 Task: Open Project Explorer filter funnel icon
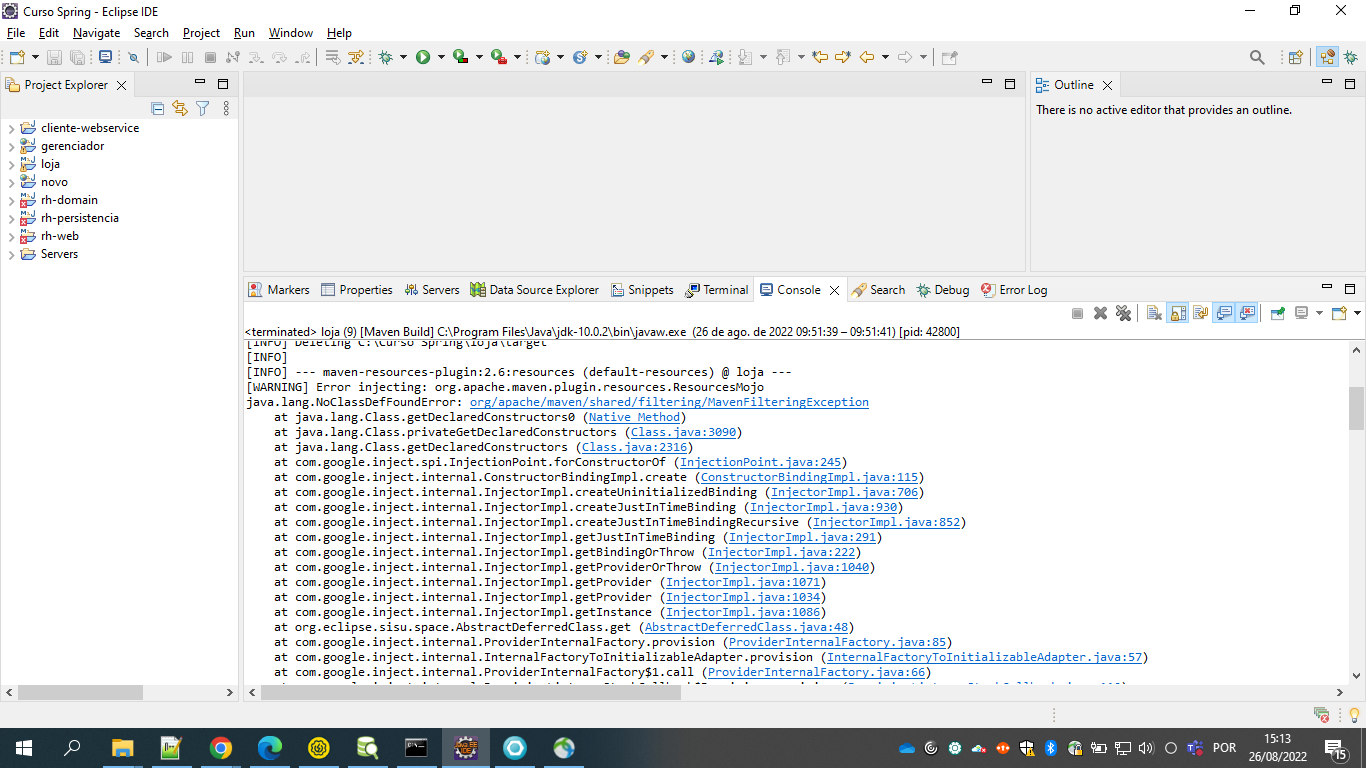[x=203, y=108]
